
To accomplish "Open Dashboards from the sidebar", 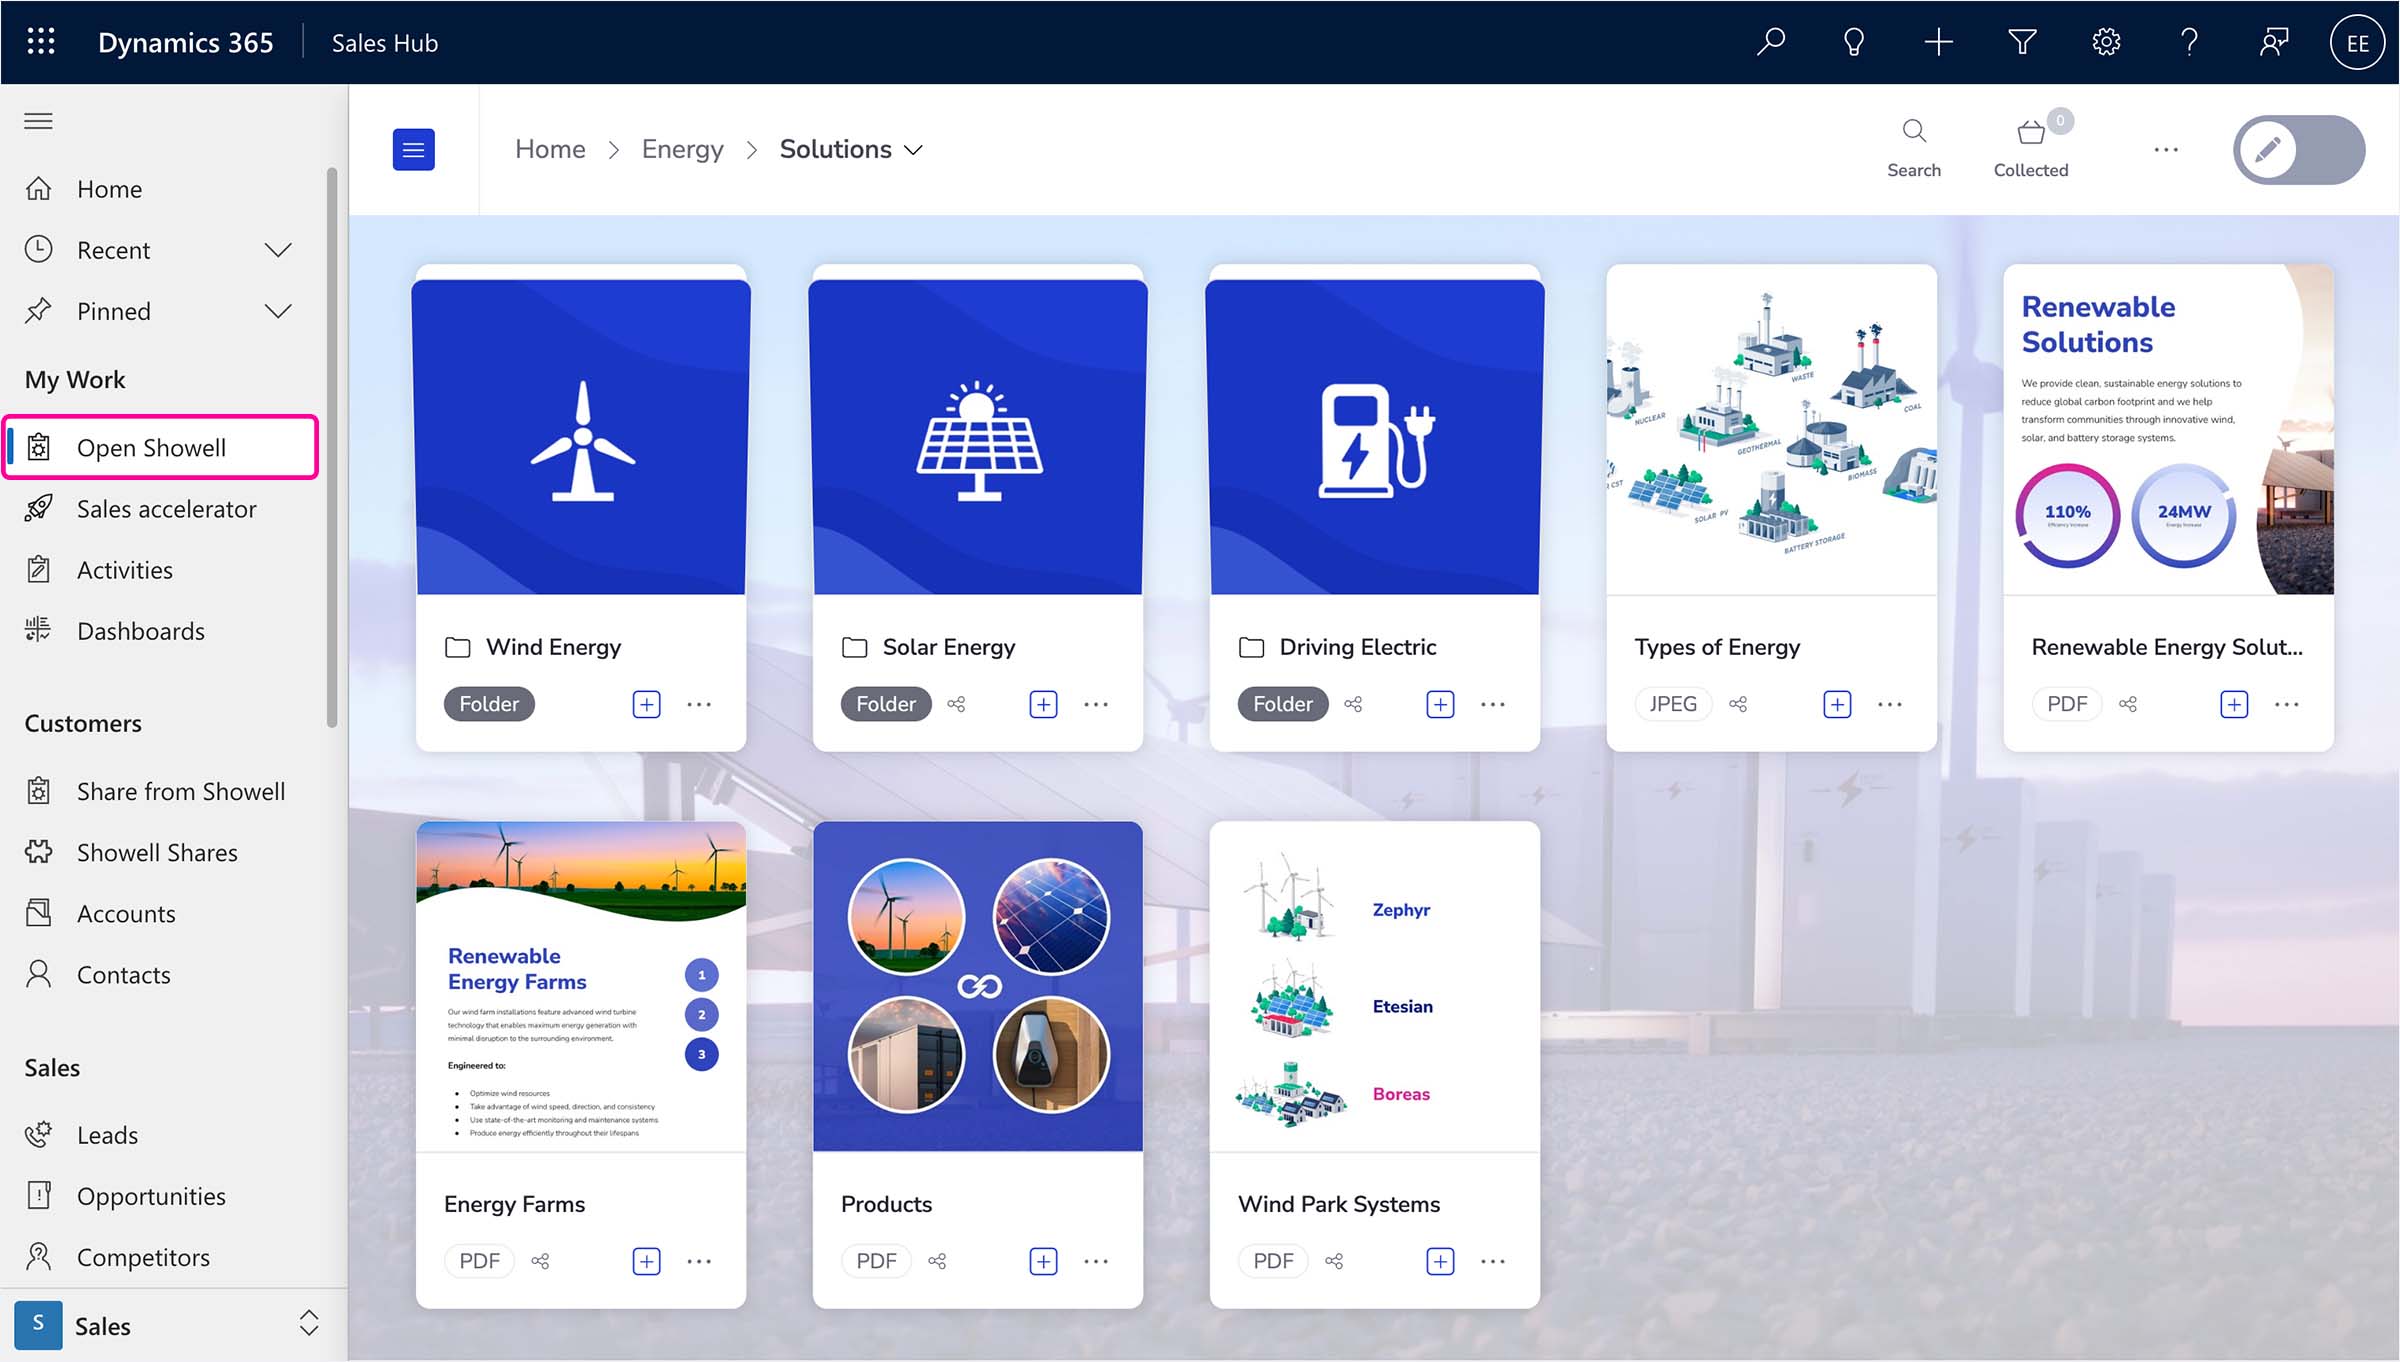I will [140, 631].
